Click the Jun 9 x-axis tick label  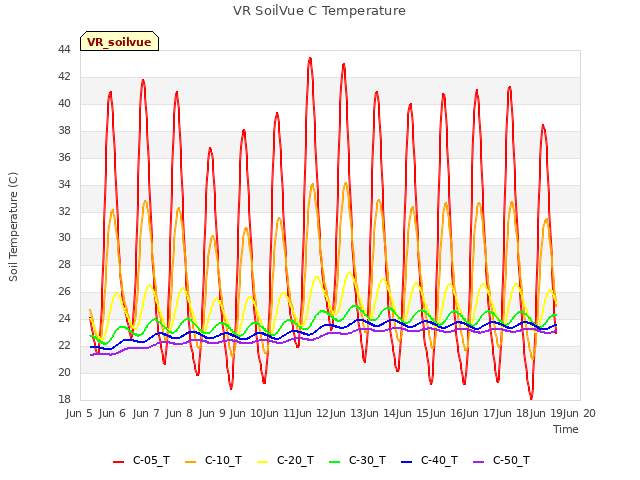coord(212,413)
